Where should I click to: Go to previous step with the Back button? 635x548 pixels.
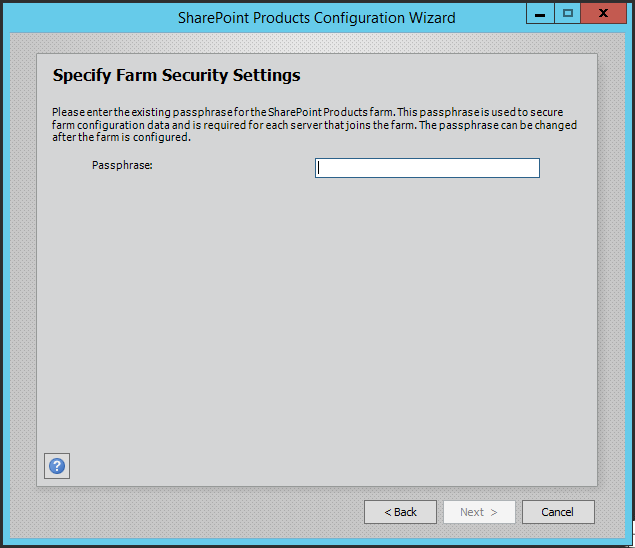[400, 512]
